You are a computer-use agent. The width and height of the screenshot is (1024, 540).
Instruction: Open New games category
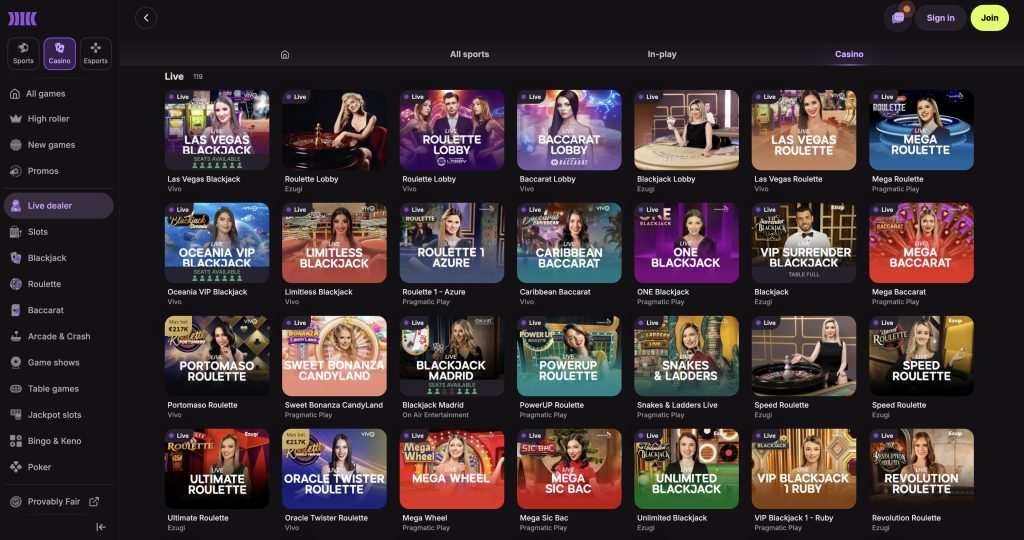coord(57,145)
